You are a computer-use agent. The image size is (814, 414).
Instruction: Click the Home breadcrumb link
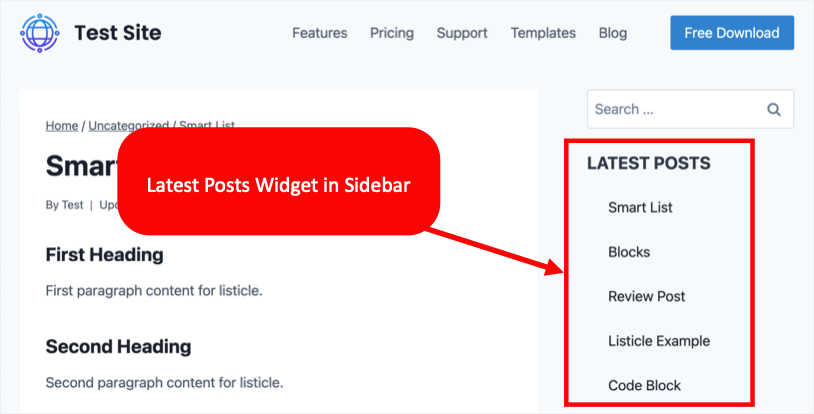[62, 126]
